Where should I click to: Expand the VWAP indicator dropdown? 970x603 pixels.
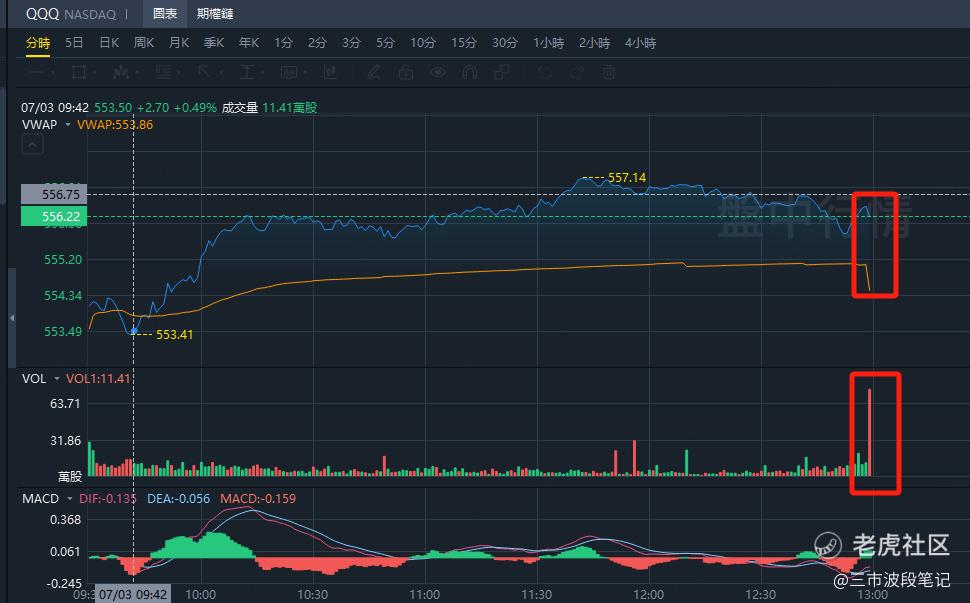coord(67,125)
